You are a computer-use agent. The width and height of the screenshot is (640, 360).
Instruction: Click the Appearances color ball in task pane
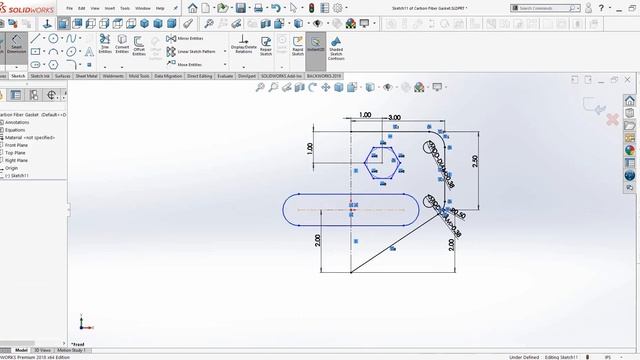(x=629, y=150)
